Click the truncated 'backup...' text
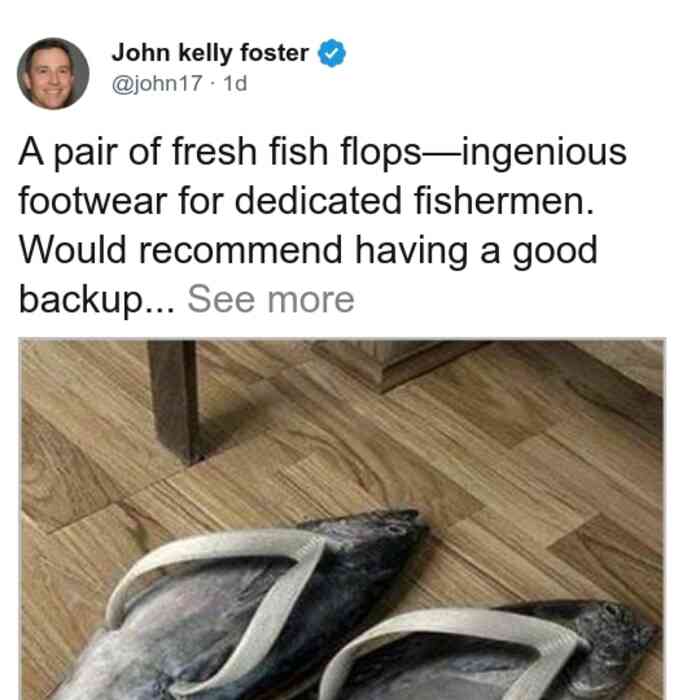Viewport: 700px width, 700px height. pyautogui.click(x=96, y=300)
